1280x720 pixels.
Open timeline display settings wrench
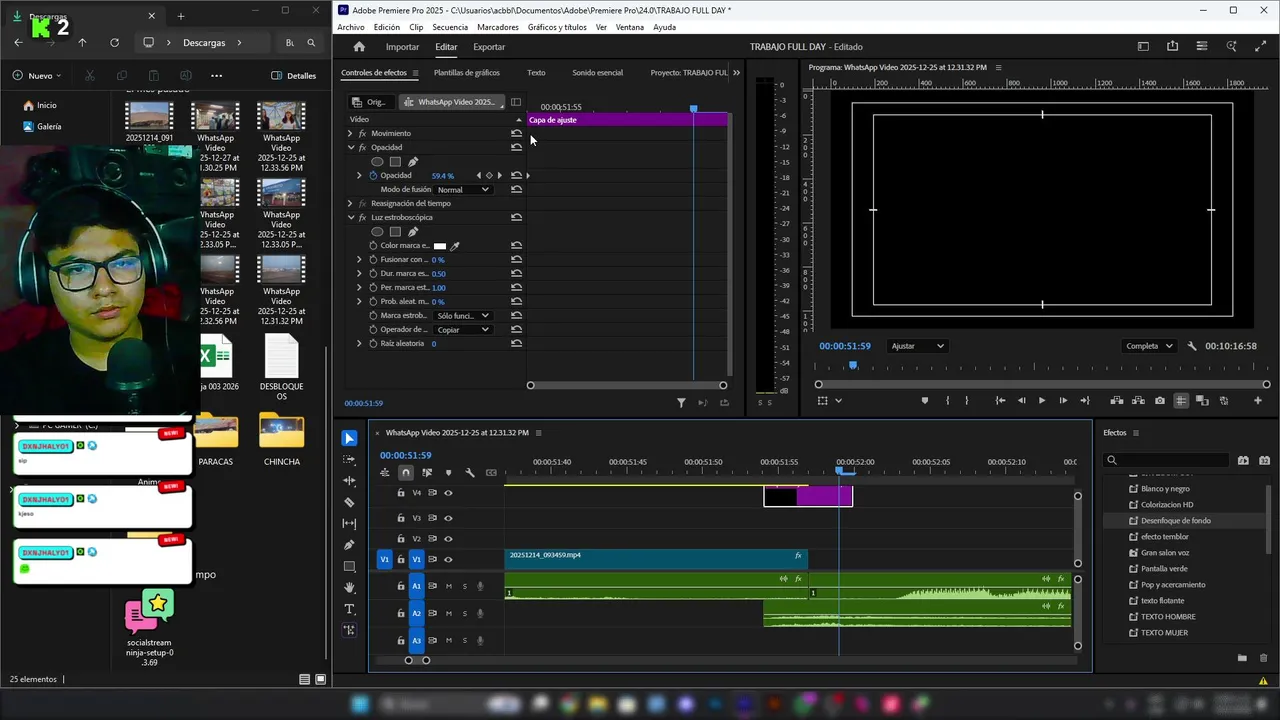coord(470,473)
